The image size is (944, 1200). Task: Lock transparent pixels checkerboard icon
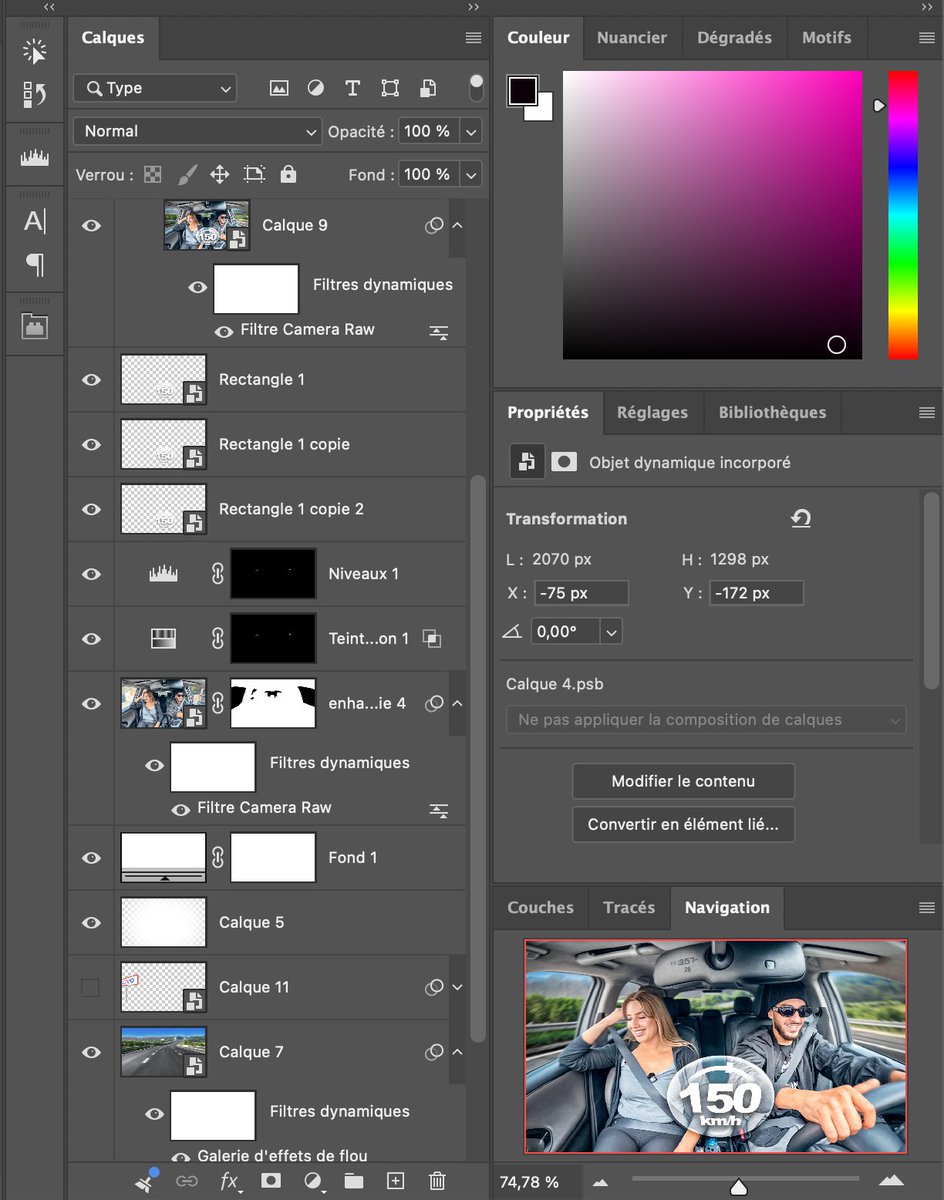152,175
